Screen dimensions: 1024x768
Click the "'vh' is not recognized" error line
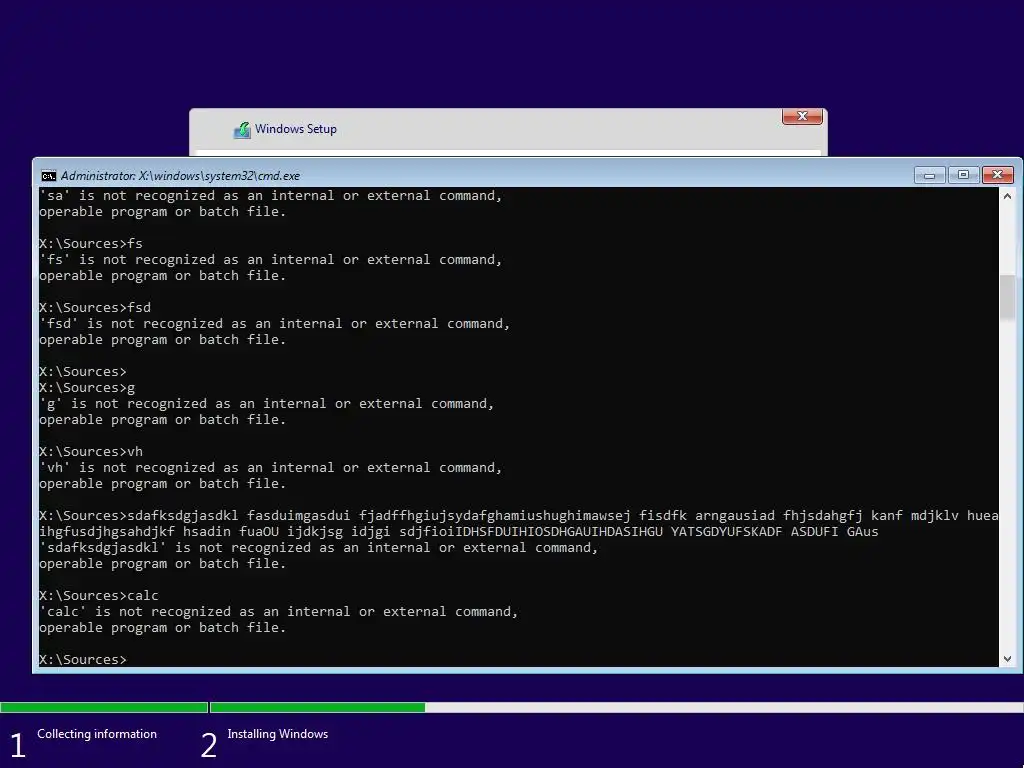pos(271,468)
